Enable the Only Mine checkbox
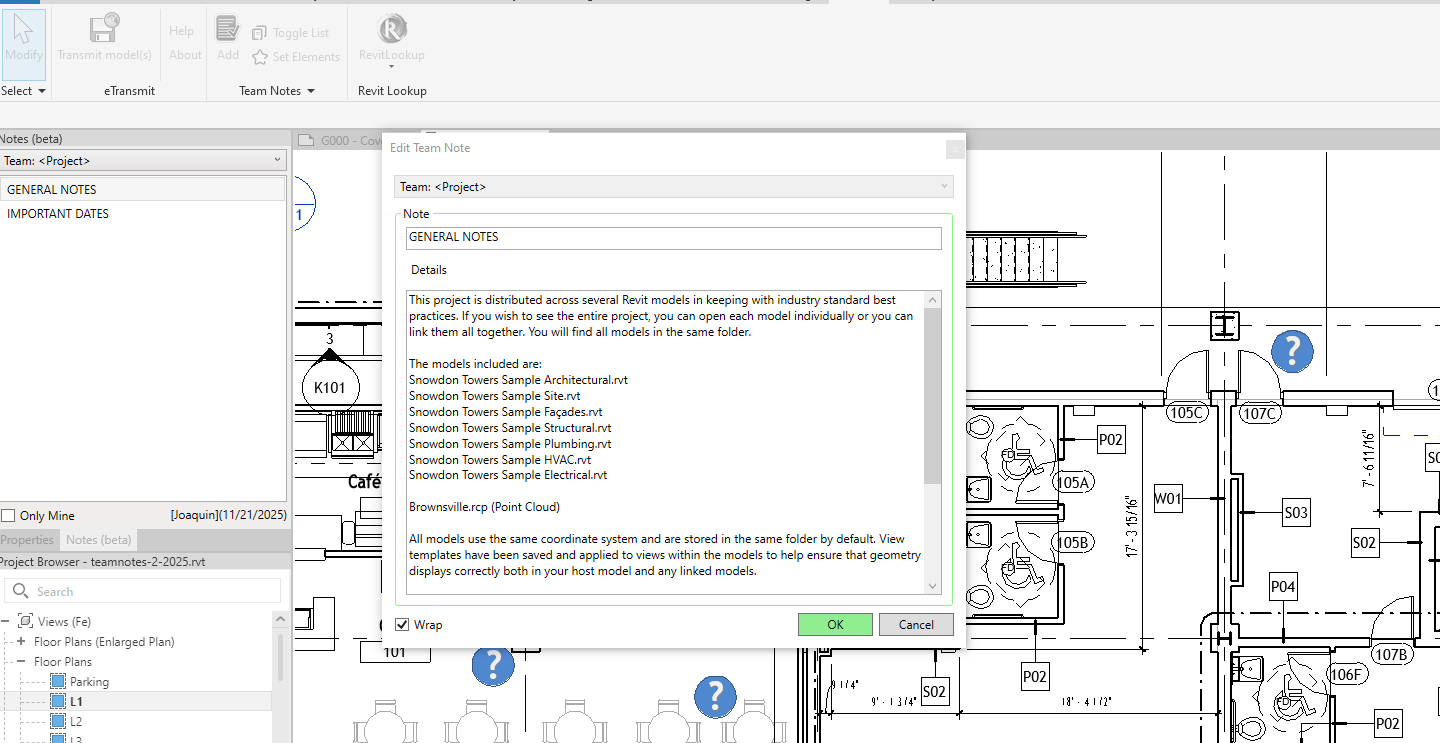1440x743 pixels. [8, 516]
